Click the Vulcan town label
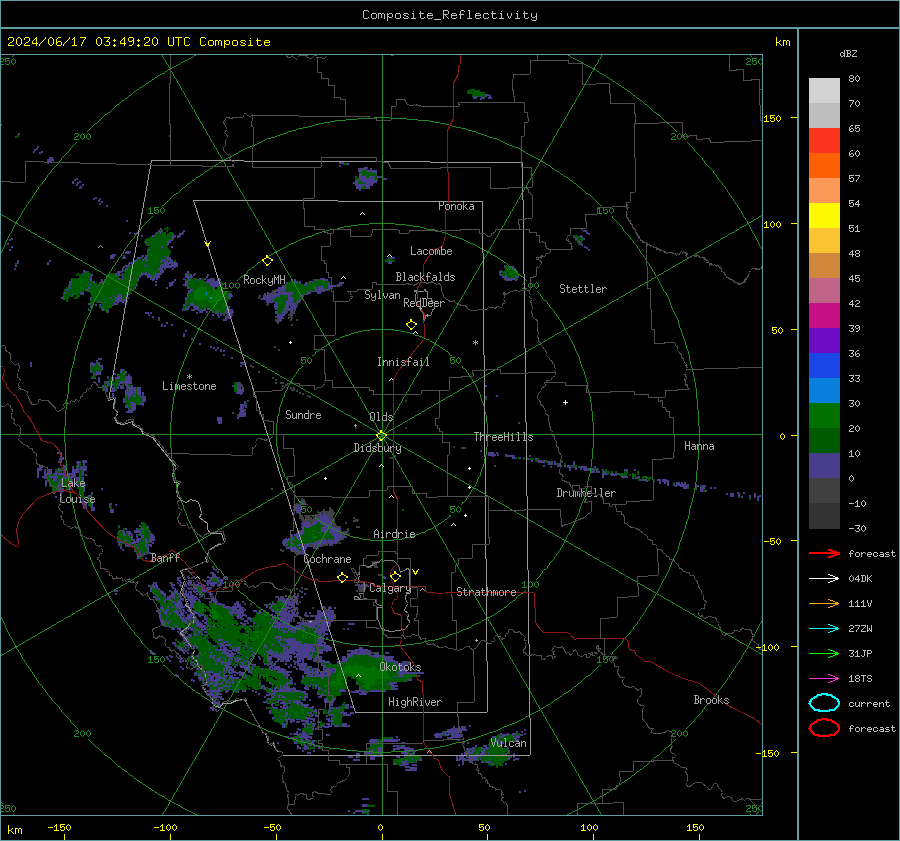The height and width of the screenshot is (841, 900). click(508, 743)
